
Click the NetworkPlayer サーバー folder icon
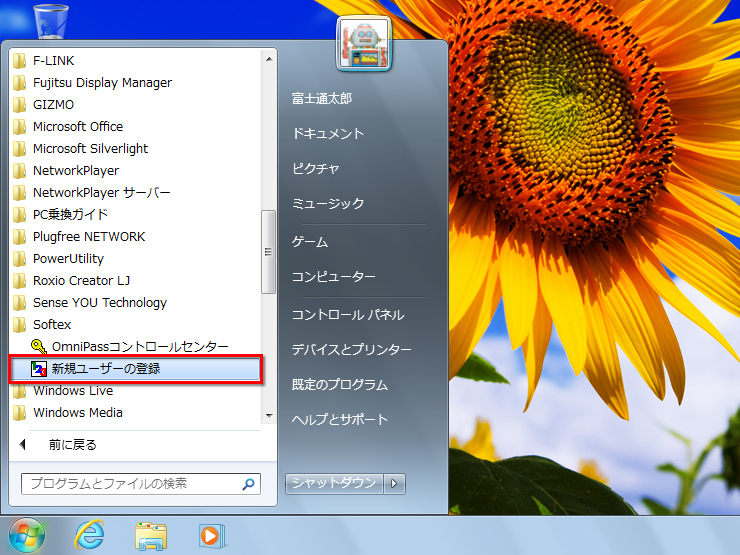(x=20, y=193)
